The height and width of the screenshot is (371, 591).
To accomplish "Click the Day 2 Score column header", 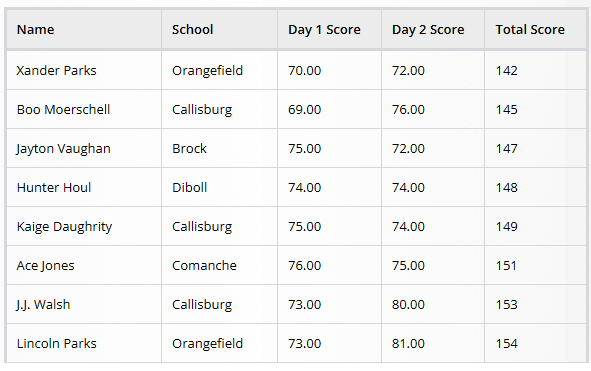I will pyautogui.click(x=433, y=29).
